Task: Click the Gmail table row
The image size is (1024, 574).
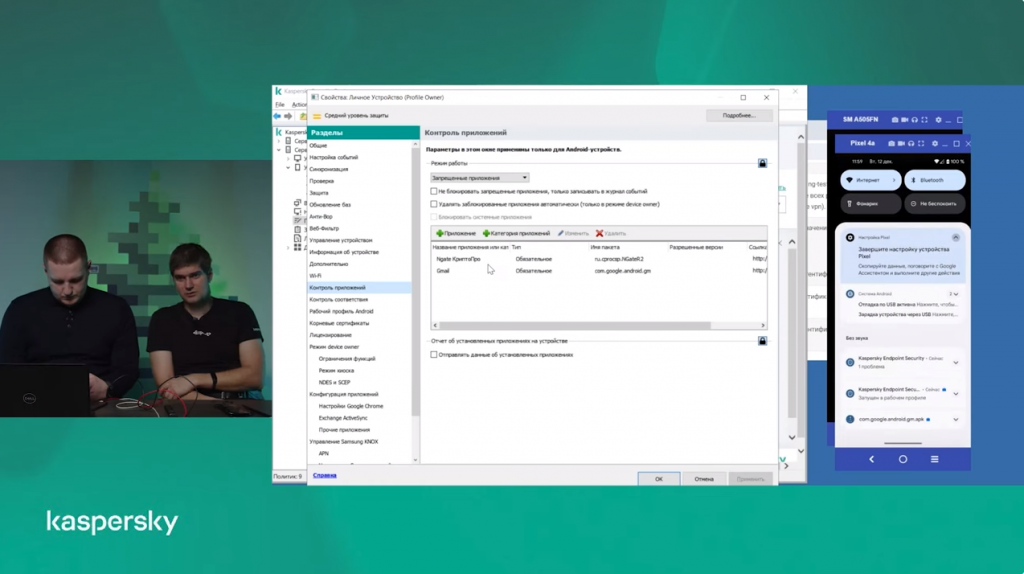Action: pos(598,271)
